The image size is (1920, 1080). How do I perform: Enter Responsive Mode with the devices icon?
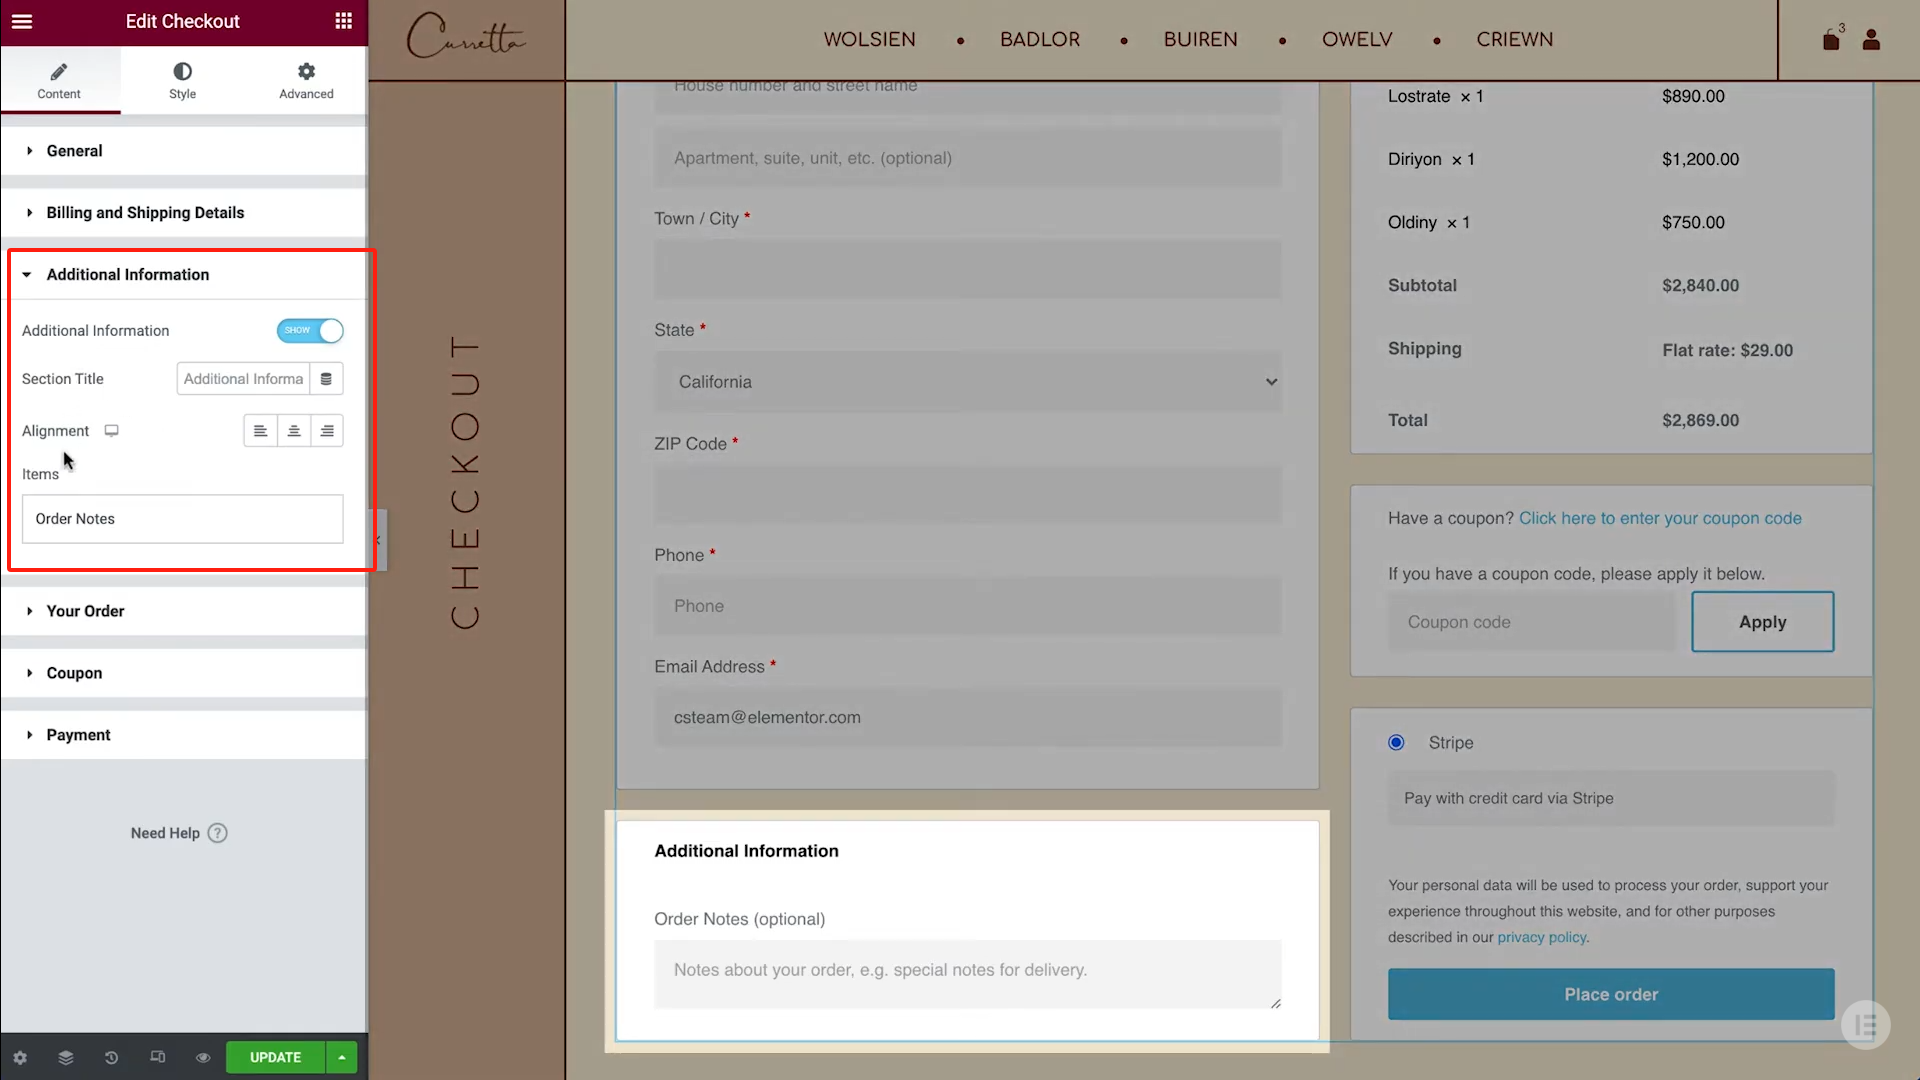tap(157, 1057)
